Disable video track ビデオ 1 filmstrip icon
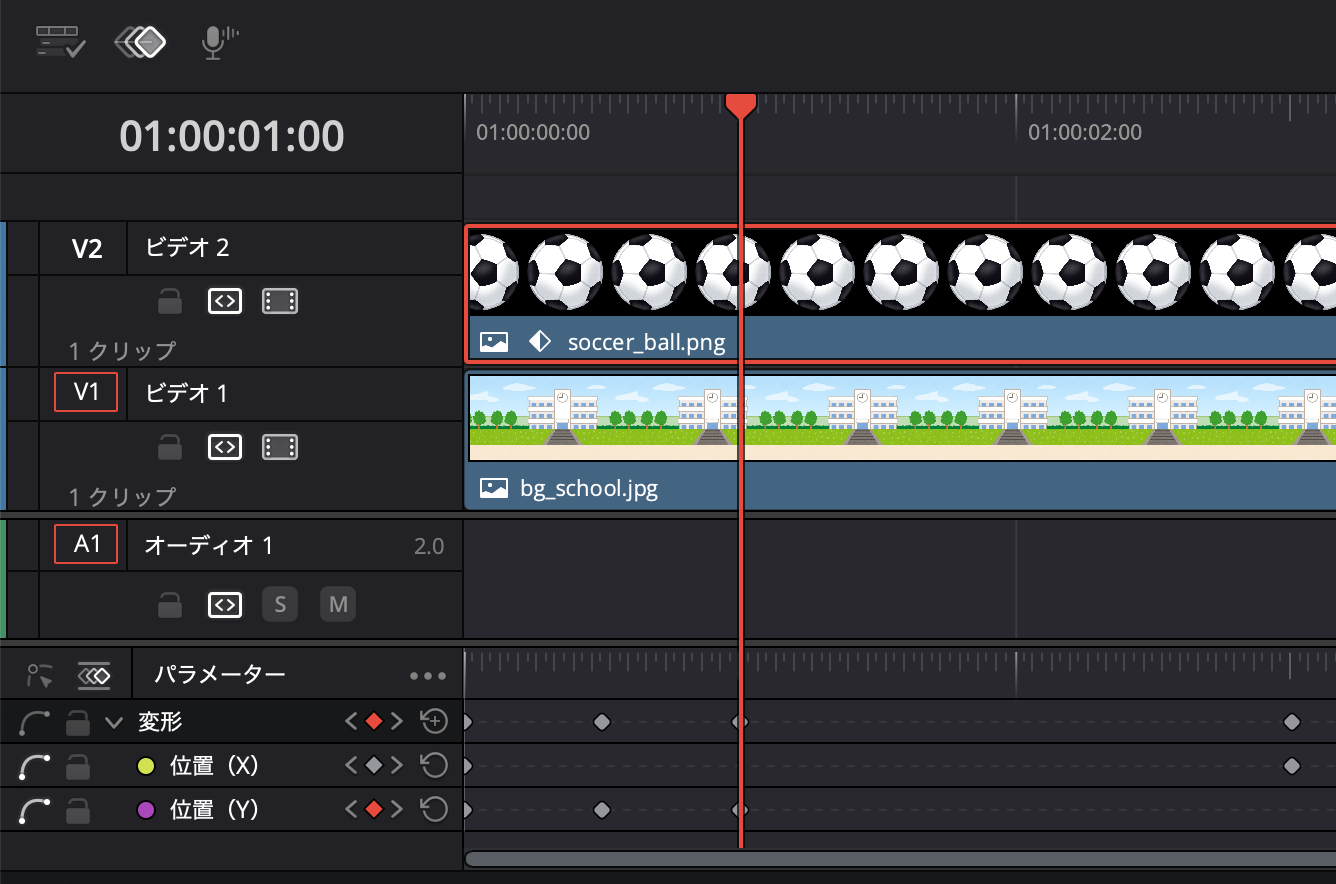The width and height of the screenshot is (1336, 884). click(280, 447)
